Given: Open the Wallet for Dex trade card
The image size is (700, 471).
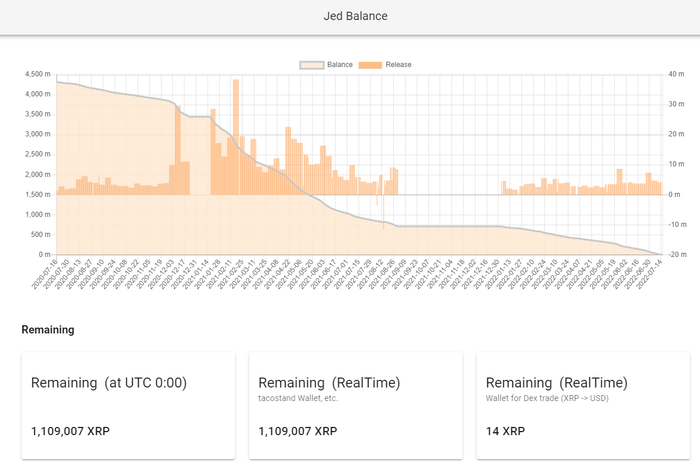Looking at the screenshot, I should (x=583, y=406).
